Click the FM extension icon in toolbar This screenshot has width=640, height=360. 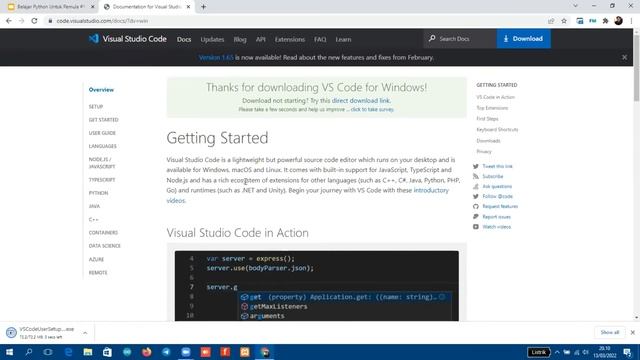click(593, 21)
